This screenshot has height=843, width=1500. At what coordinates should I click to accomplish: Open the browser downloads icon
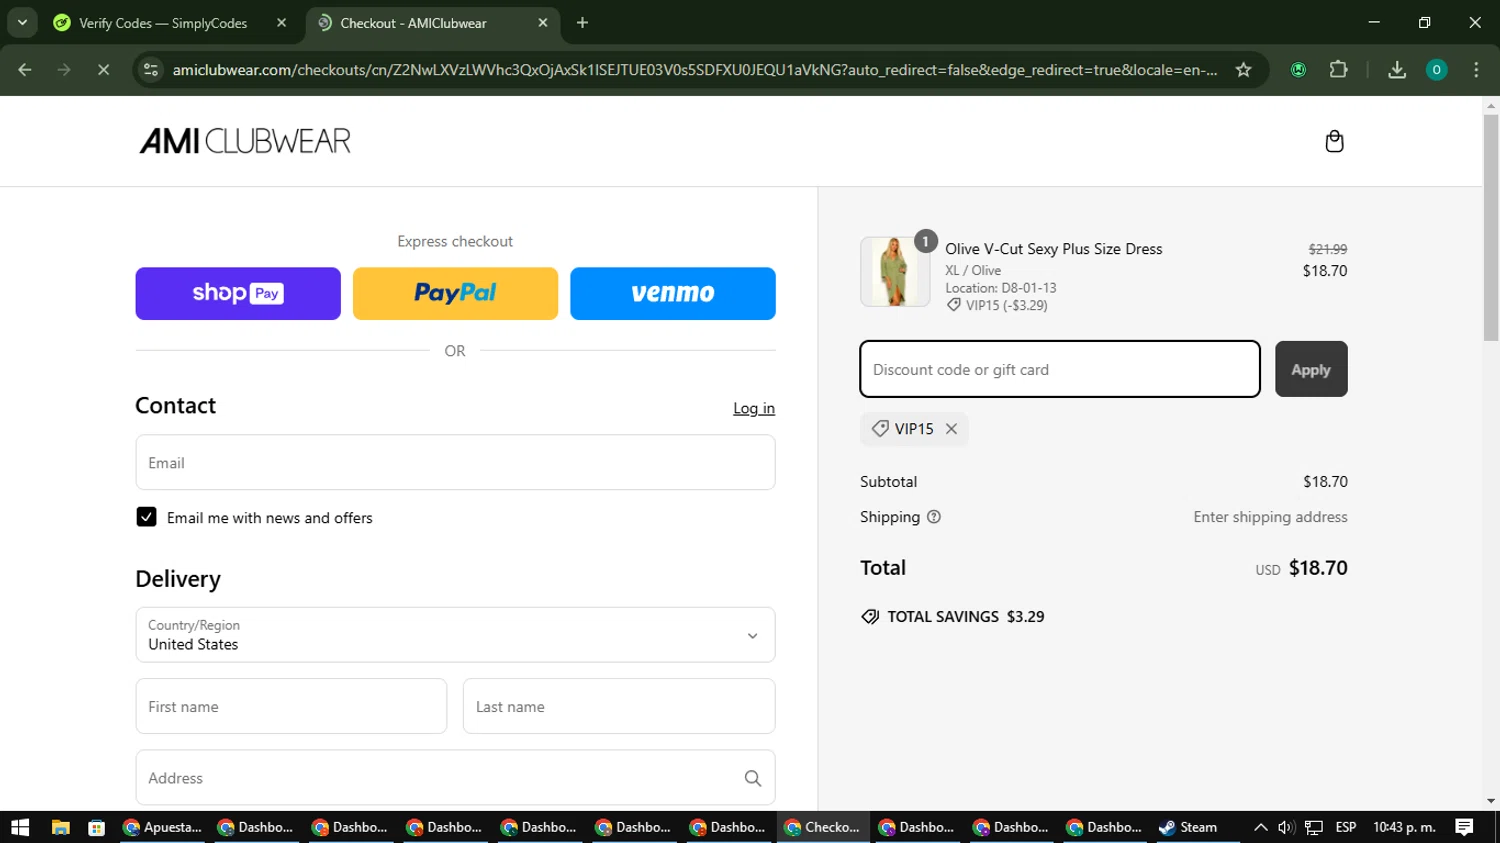coord(1397,70)
